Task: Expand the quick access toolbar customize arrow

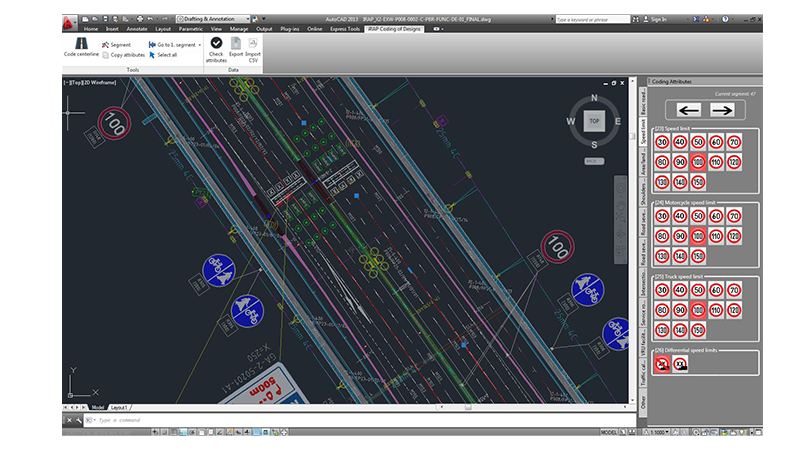Action: point(264,19)
